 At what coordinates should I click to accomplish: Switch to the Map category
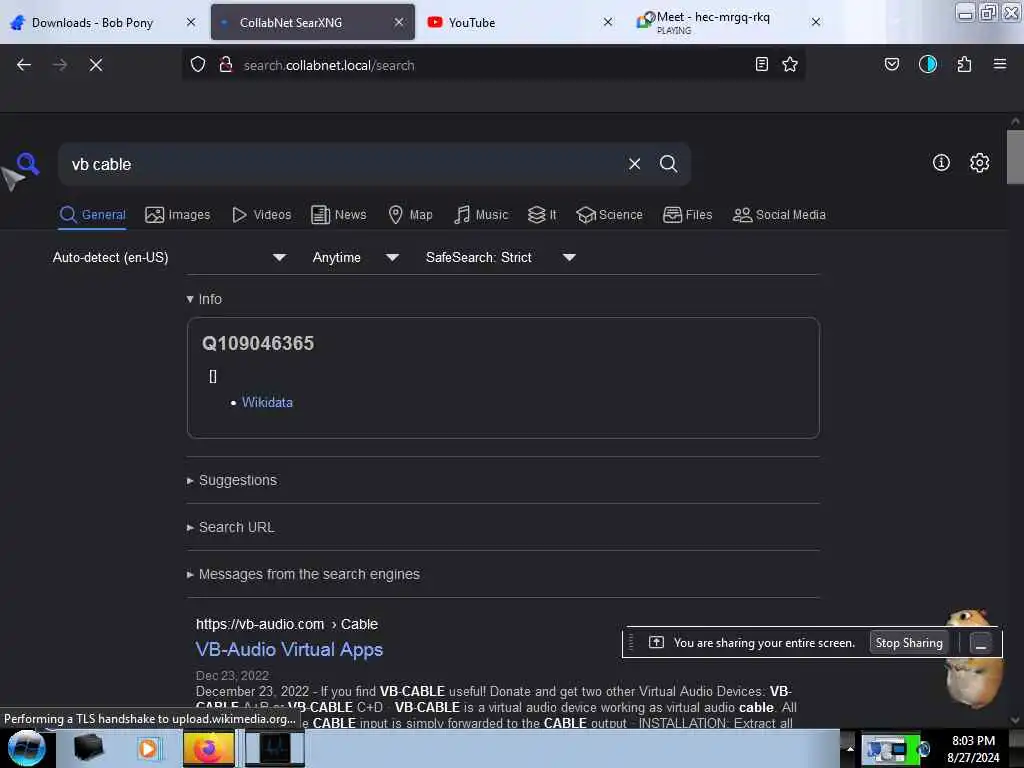pyautogui.click(x=410, y=215)
